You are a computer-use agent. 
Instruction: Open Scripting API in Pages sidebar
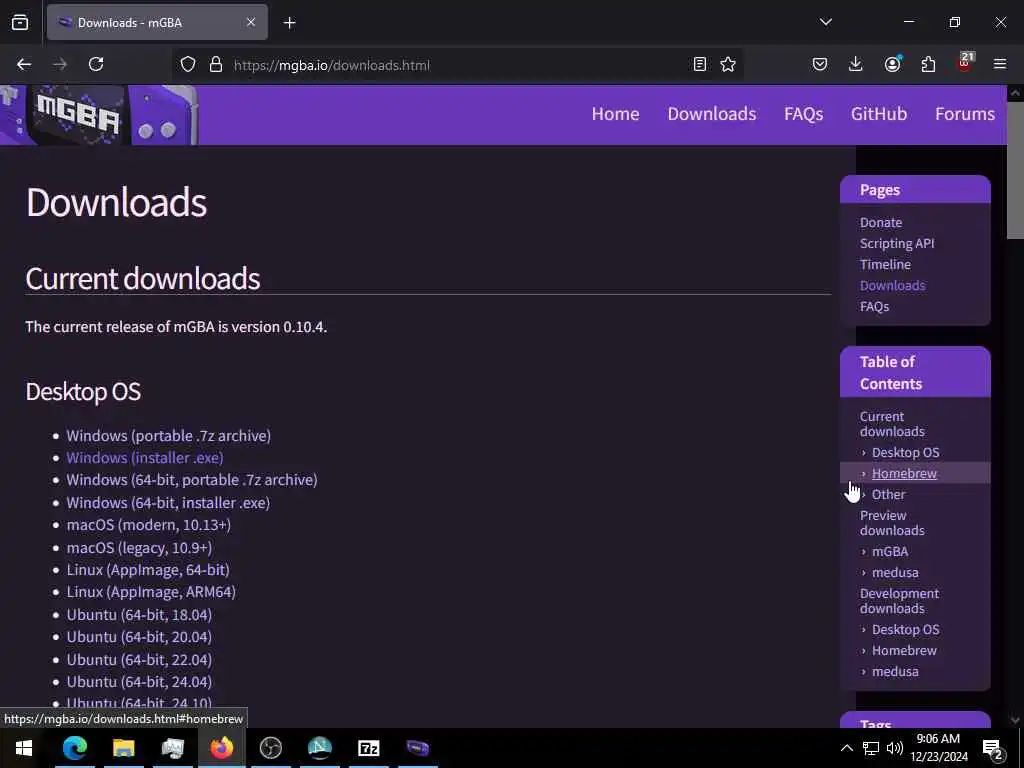coord(897,244)
